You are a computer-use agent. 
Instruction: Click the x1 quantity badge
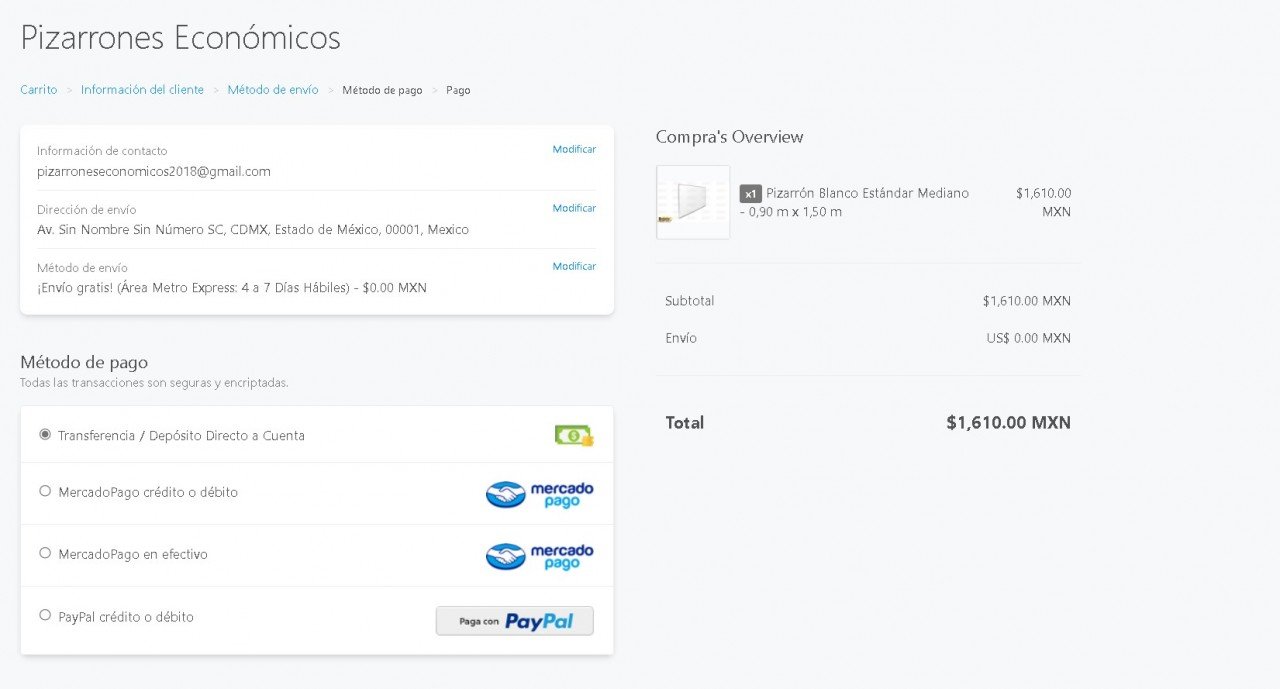[750, 194]
